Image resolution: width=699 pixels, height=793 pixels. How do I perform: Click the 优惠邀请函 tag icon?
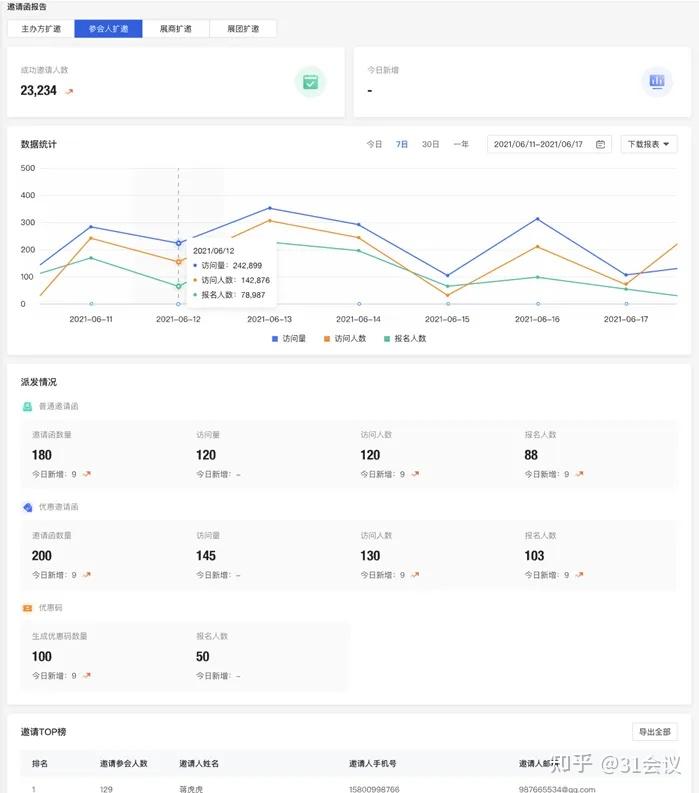point(27,507)
